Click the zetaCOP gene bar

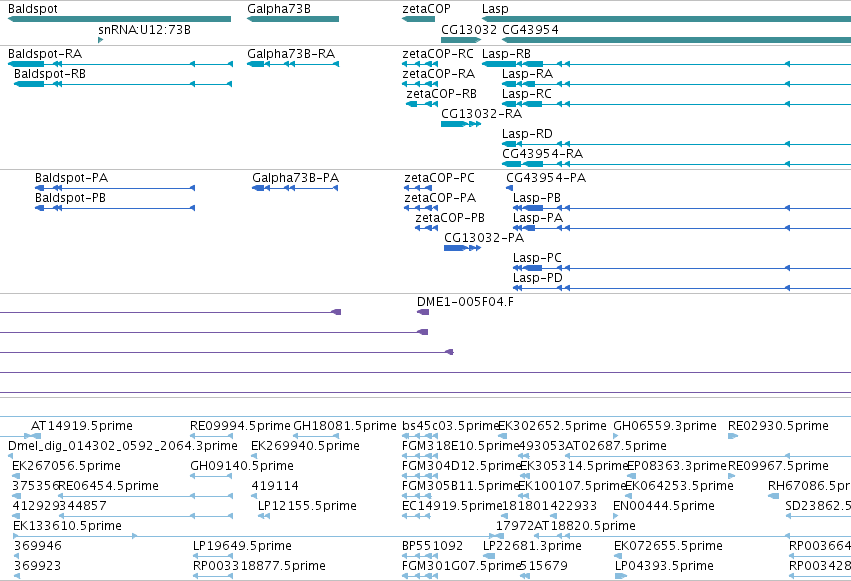pyautogui.click(x=418, y=19)
